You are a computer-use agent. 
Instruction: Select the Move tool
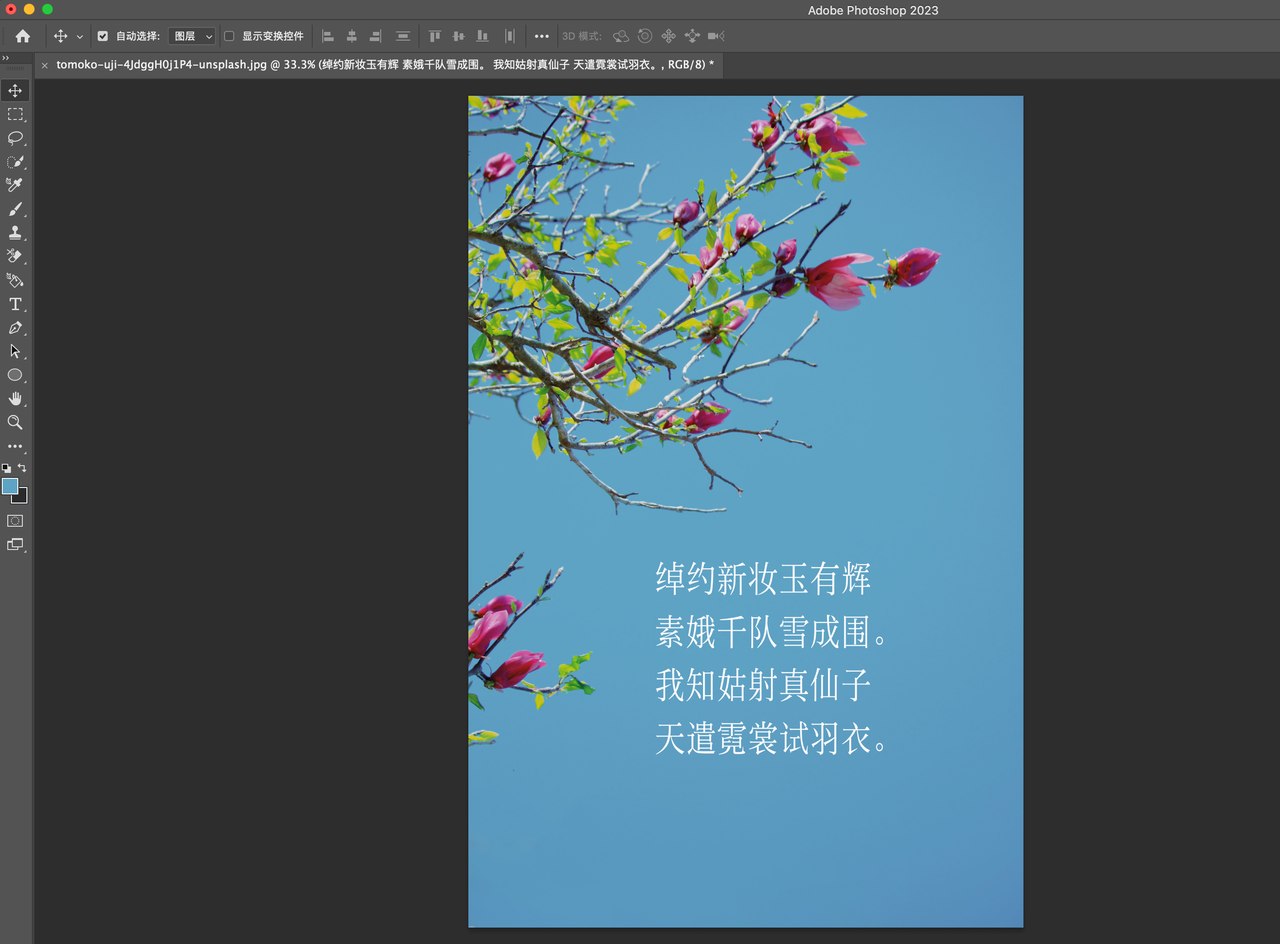[x=14, y=90]
